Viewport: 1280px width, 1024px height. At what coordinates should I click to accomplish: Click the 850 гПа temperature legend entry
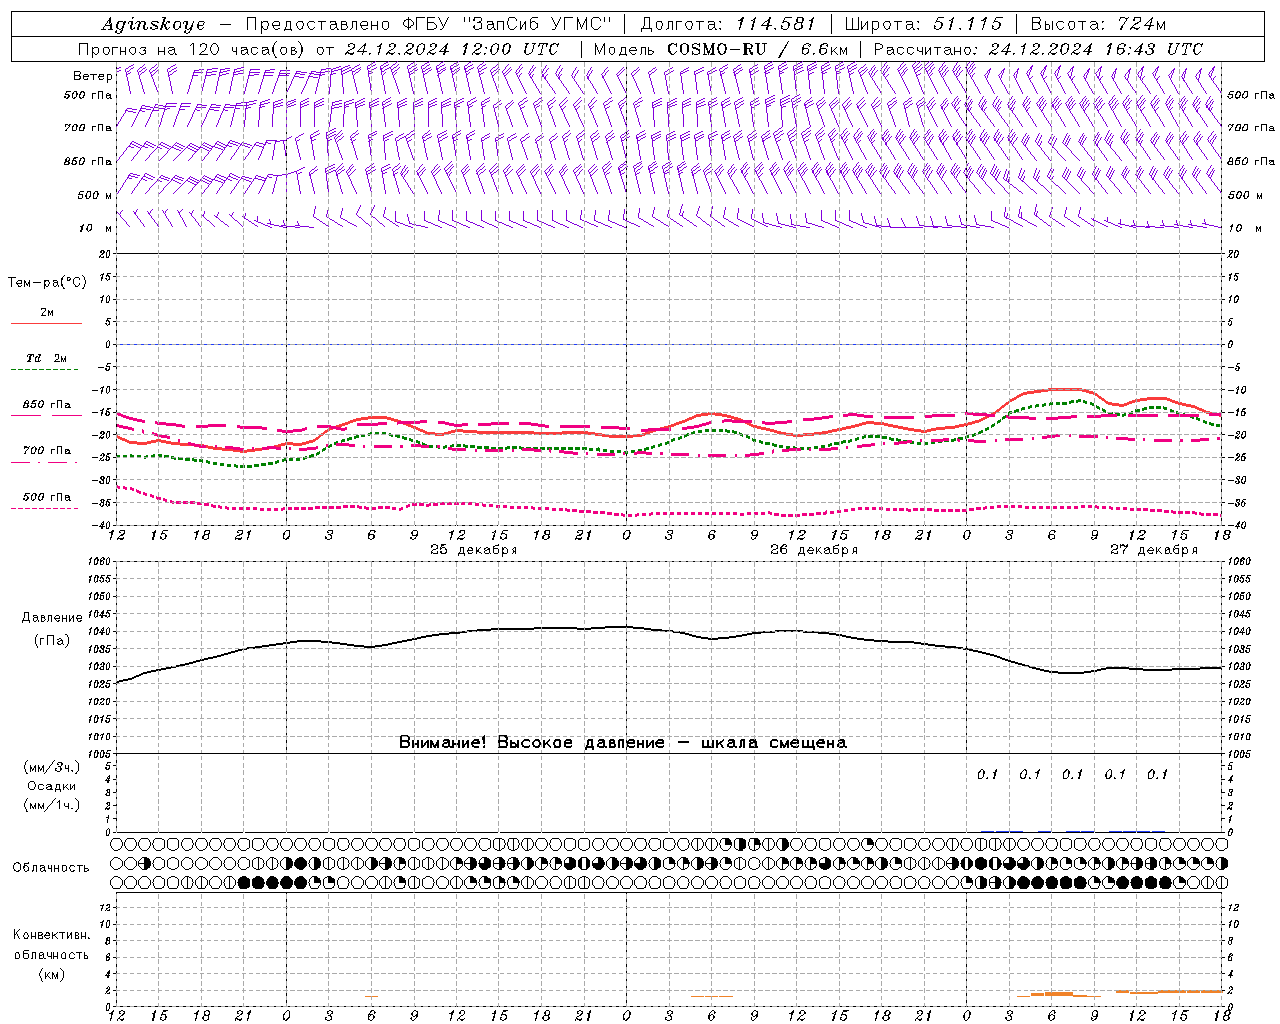(x=47, y=405)
